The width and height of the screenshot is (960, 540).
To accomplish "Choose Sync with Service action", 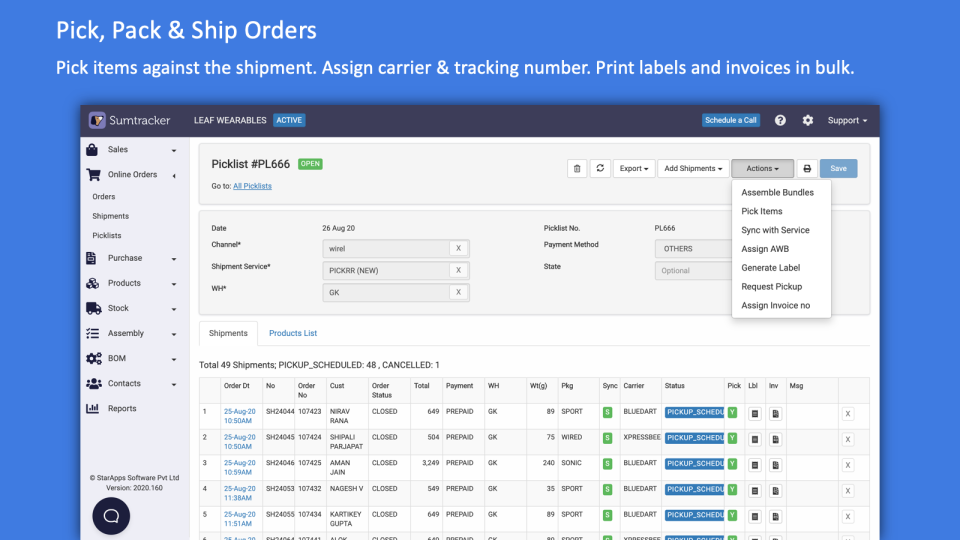I will (775, 230).
